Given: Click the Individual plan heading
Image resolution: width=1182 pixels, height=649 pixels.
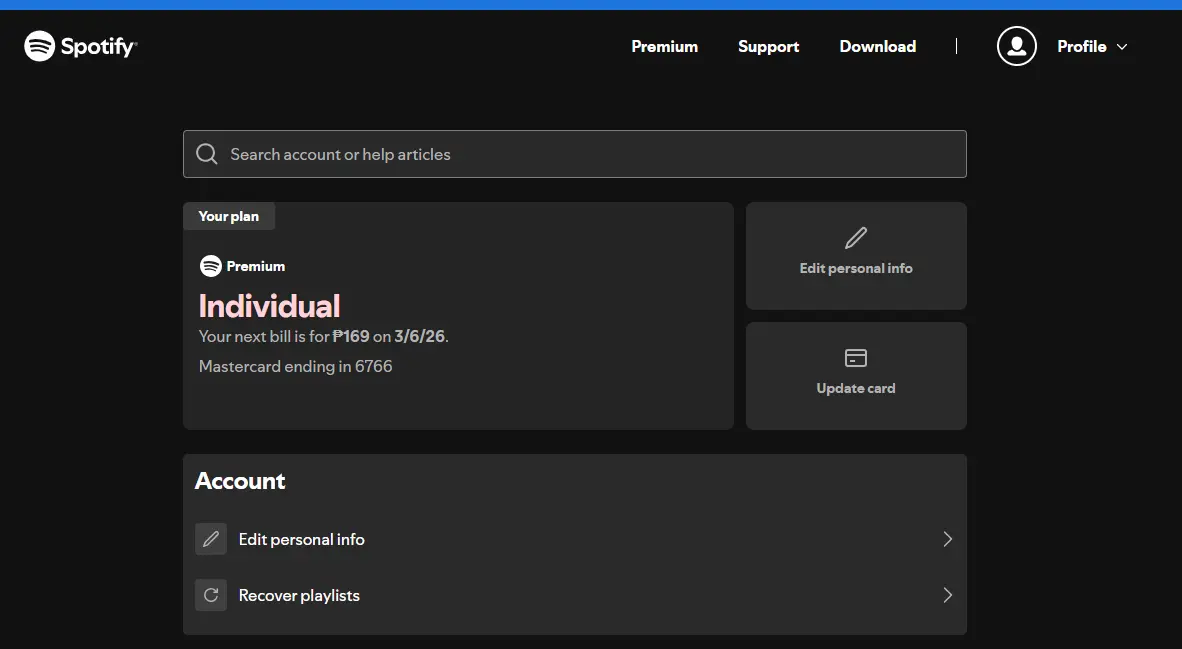Looking at the screenshot, I should (x=269, y=306).
